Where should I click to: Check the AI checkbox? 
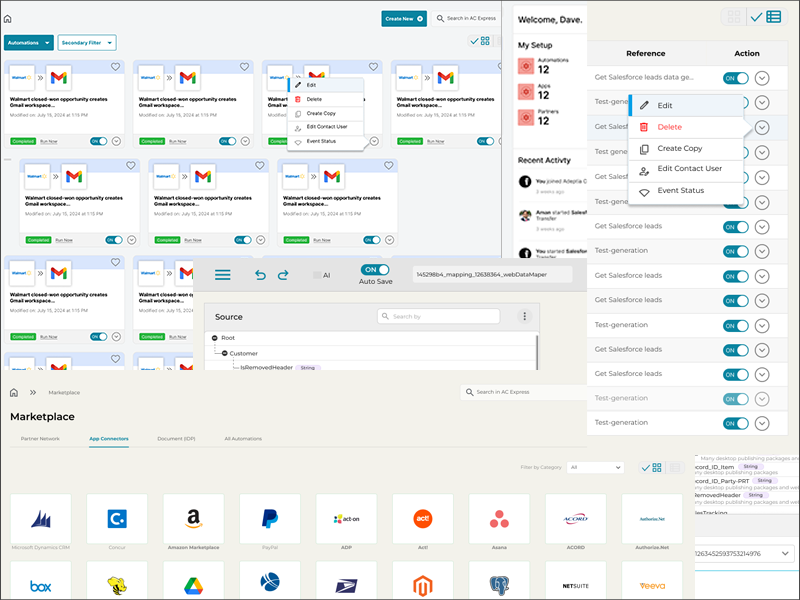click(x=318, y=275)
